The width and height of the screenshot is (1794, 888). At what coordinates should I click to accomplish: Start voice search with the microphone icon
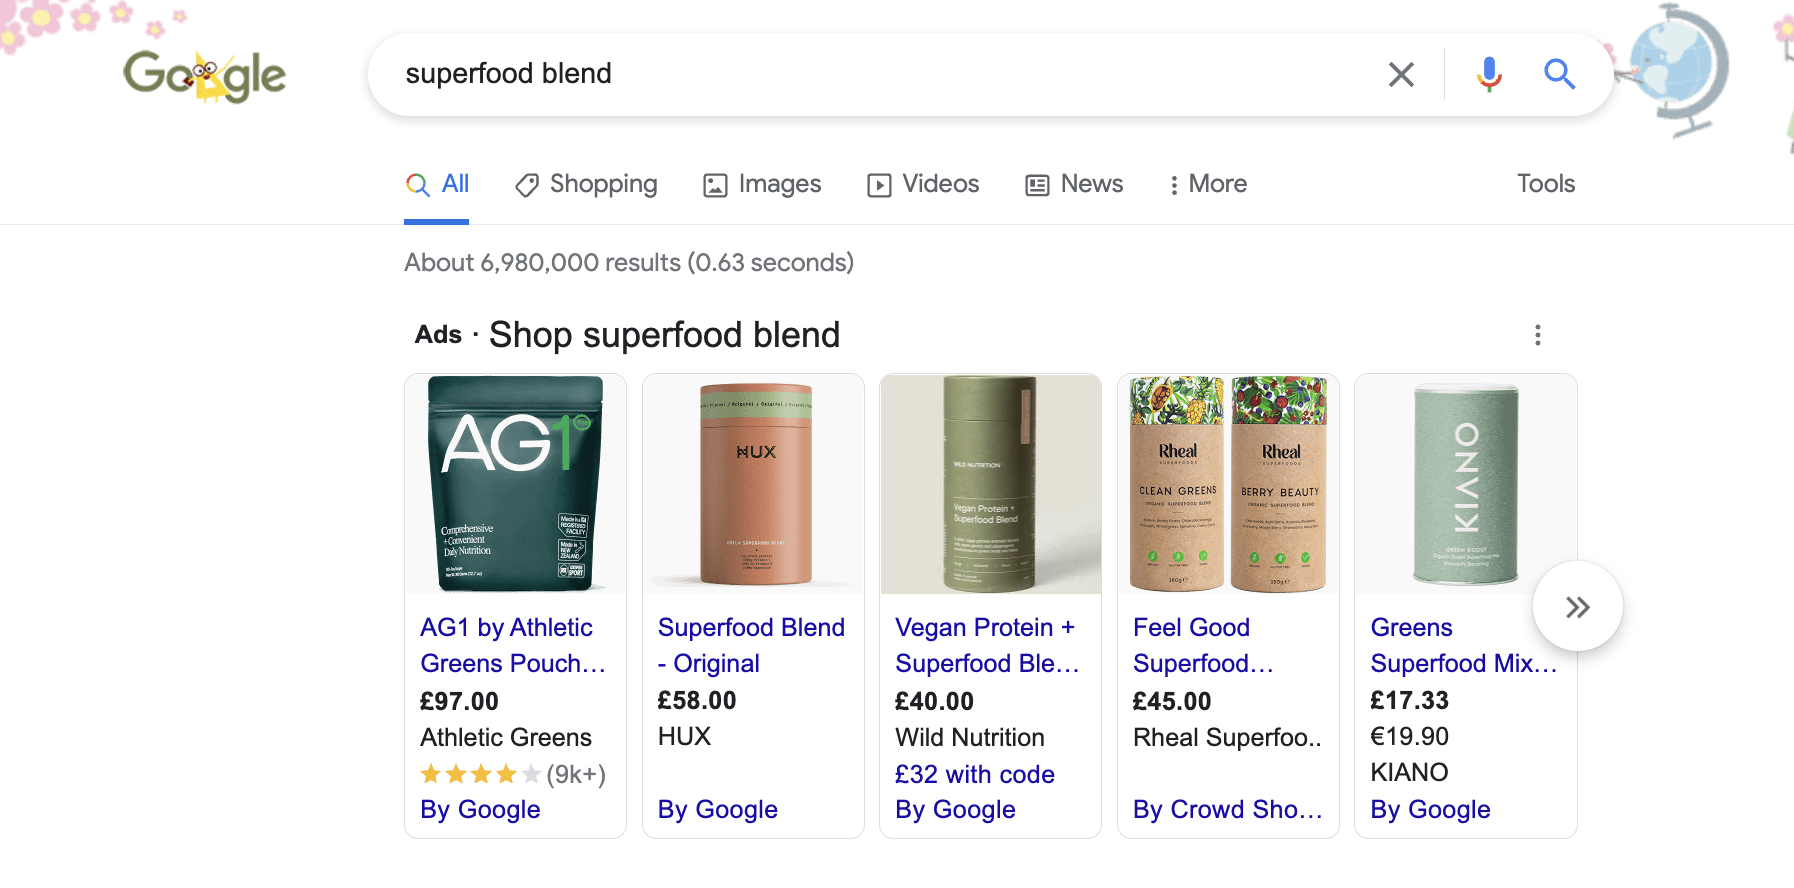(1489, 74)
